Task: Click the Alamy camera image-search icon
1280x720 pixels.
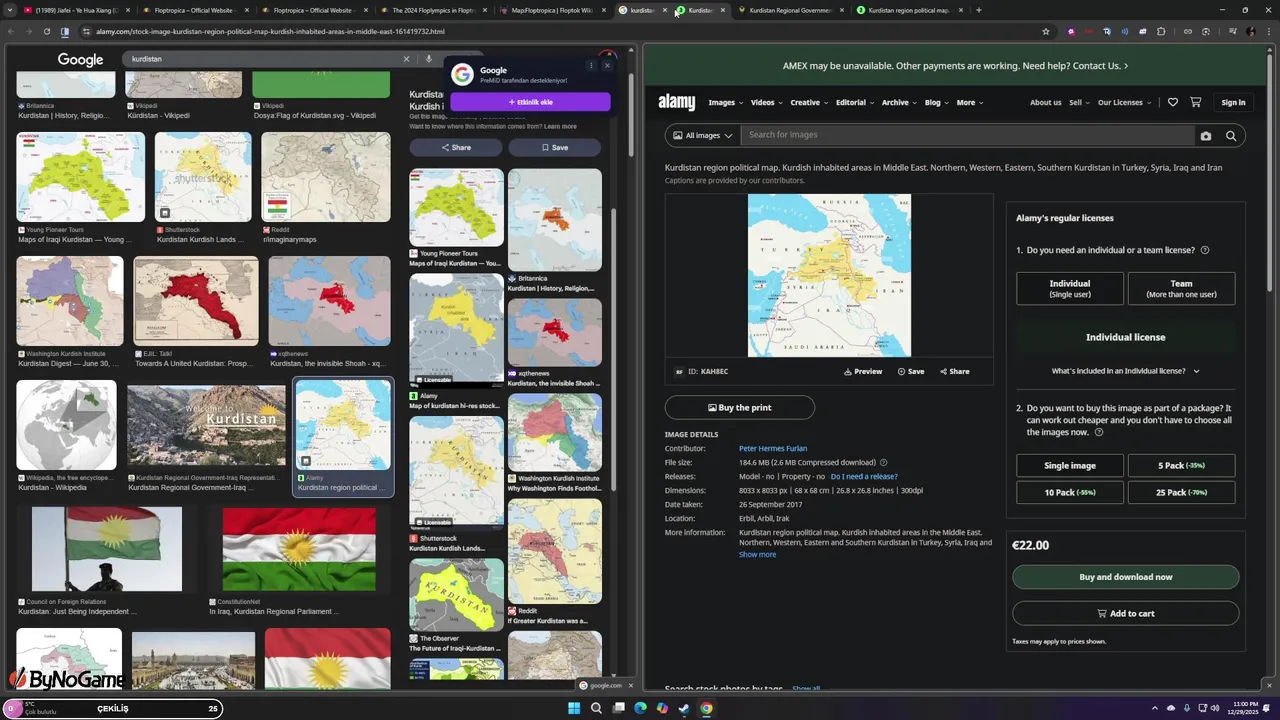Action: click(1205, 136)
